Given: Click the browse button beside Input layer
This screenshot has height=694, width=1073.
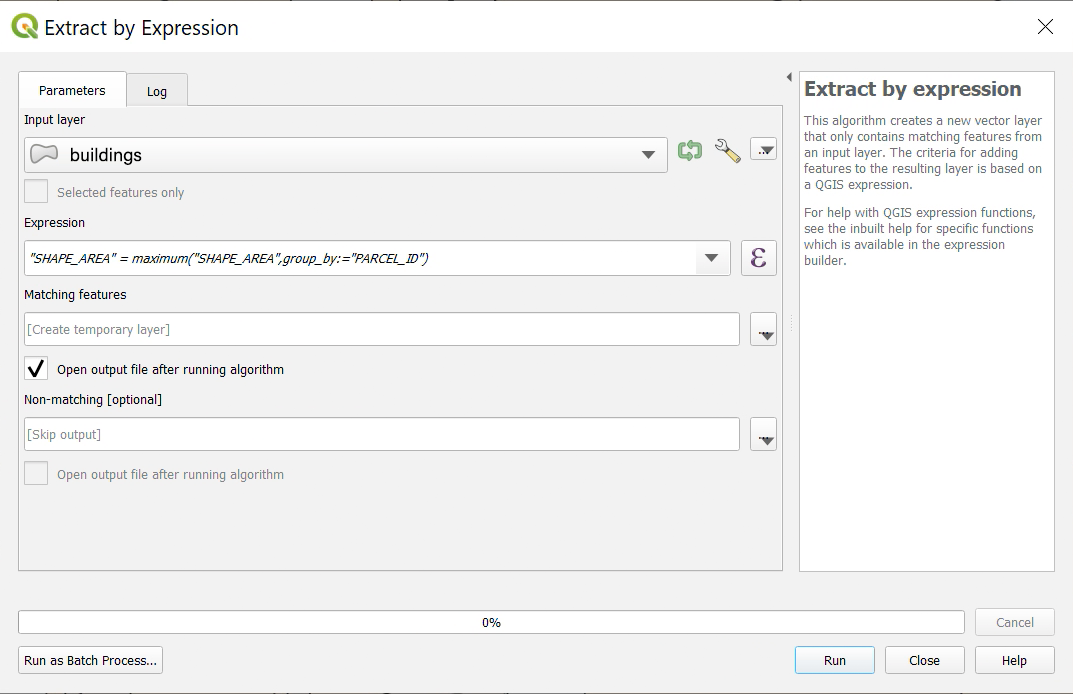Looking at the screenshot, I should coord(763,151).
